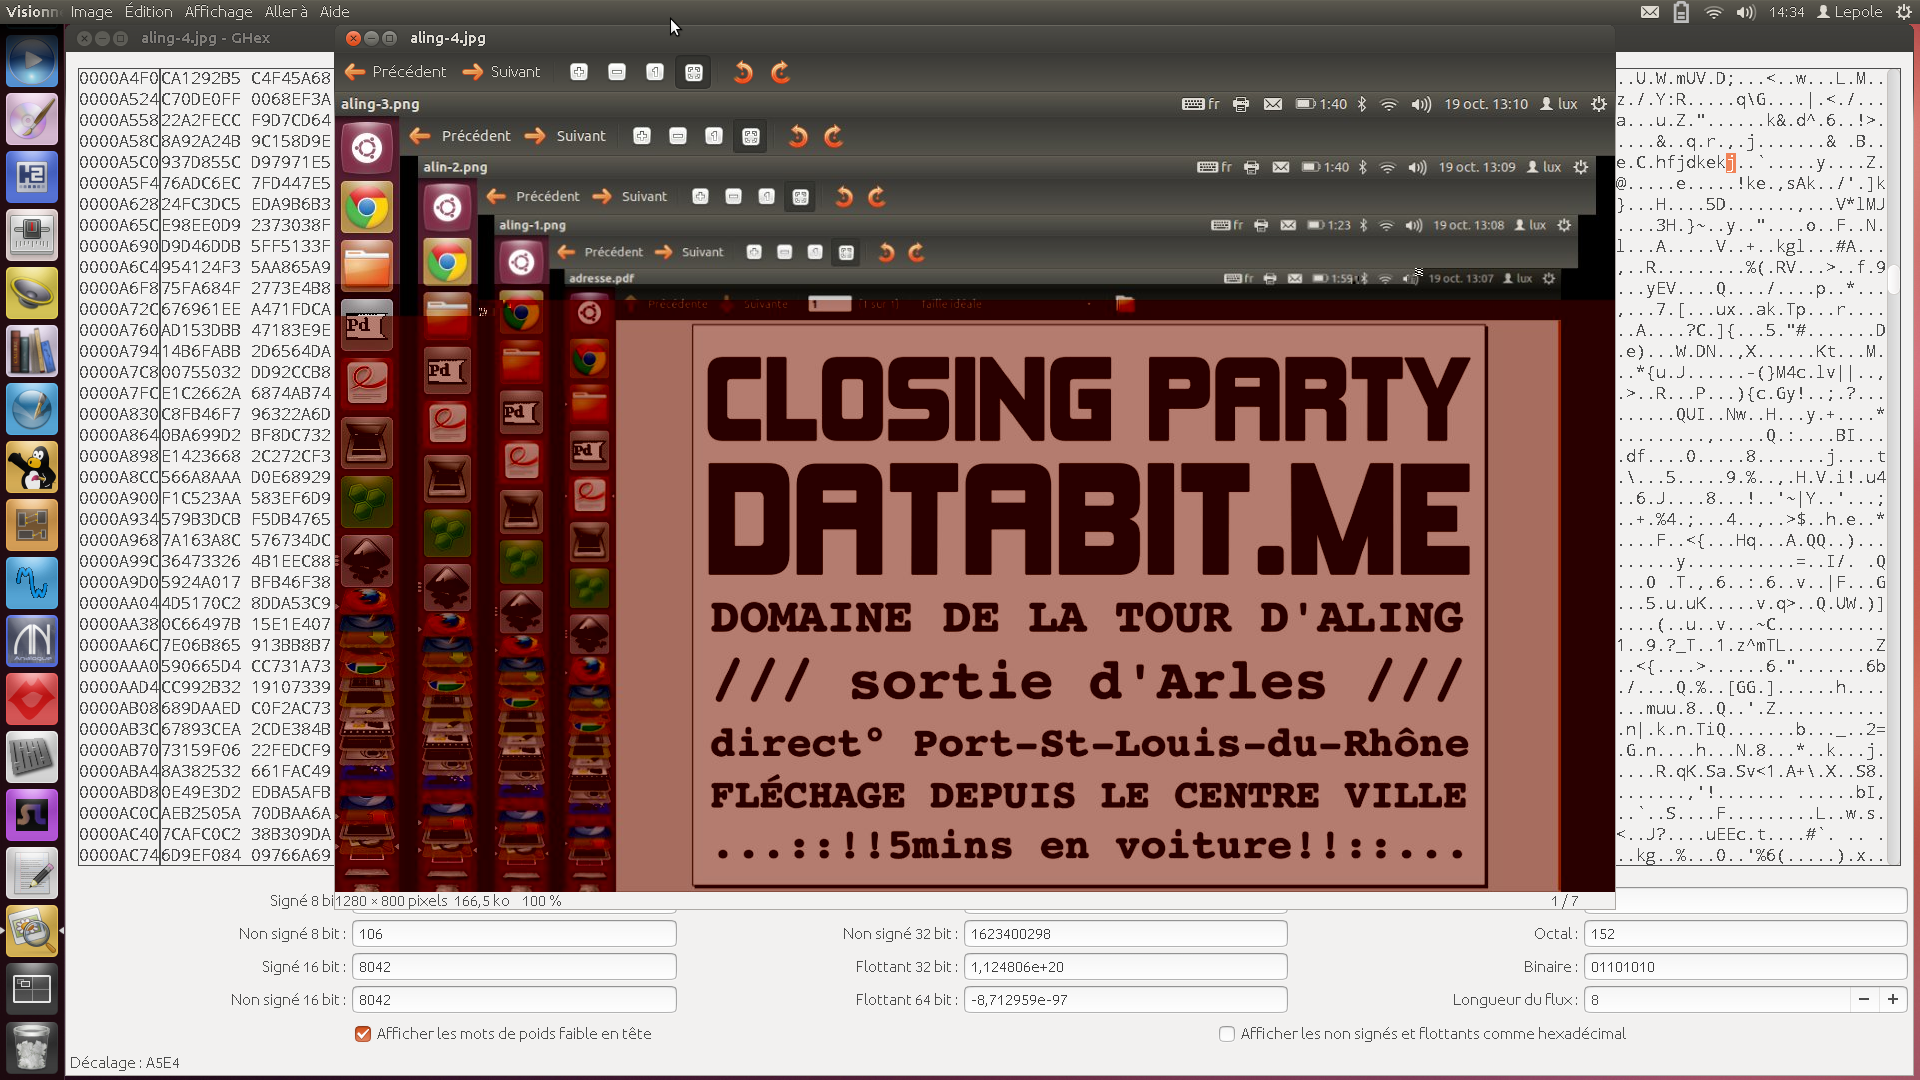Rotate image left with counterclockwise arrow

pos(743,72)
